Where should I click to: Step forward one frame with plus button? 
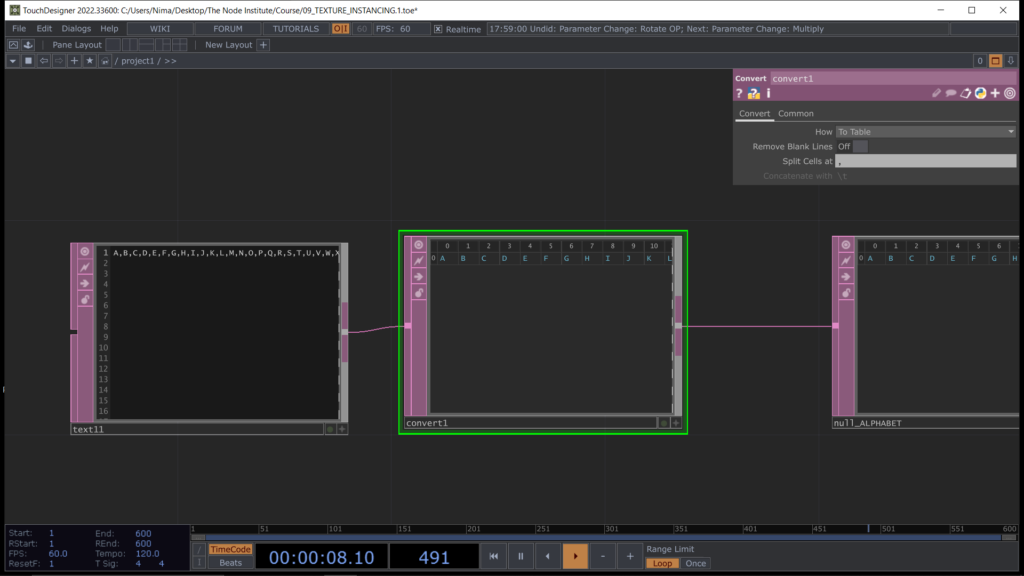(x=630, y=556)
